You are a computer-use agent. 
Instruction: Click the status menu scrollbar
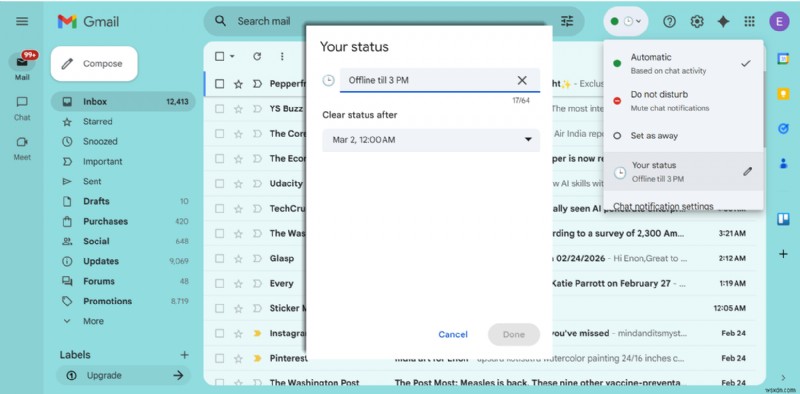pyautogui.click(x=764, y=110)
